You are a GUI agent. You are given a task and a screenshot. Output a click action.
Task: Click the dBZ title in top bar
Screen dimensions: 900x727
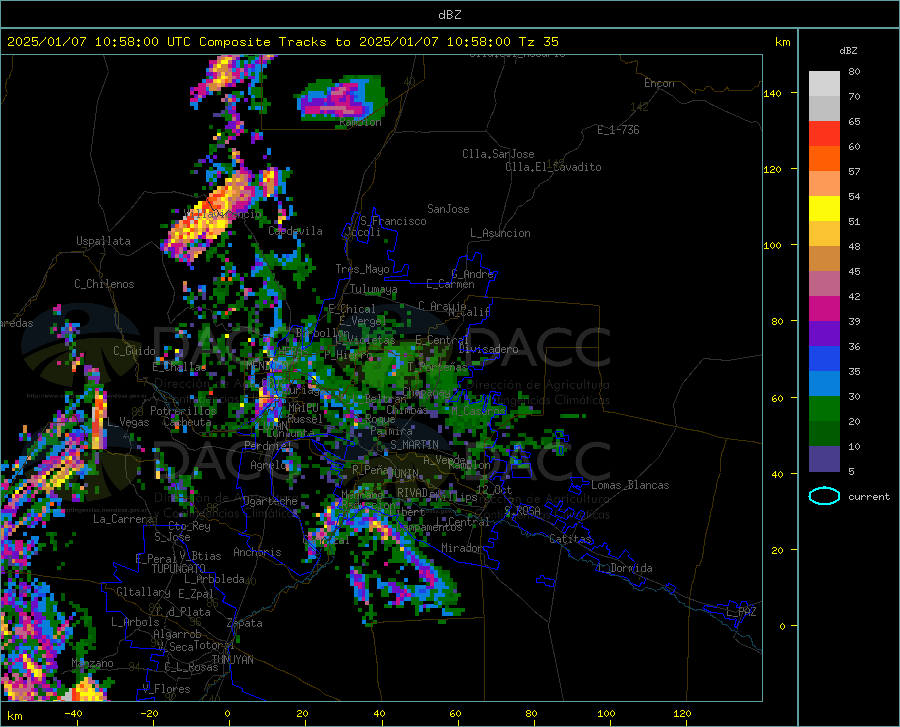coord(449,15)
